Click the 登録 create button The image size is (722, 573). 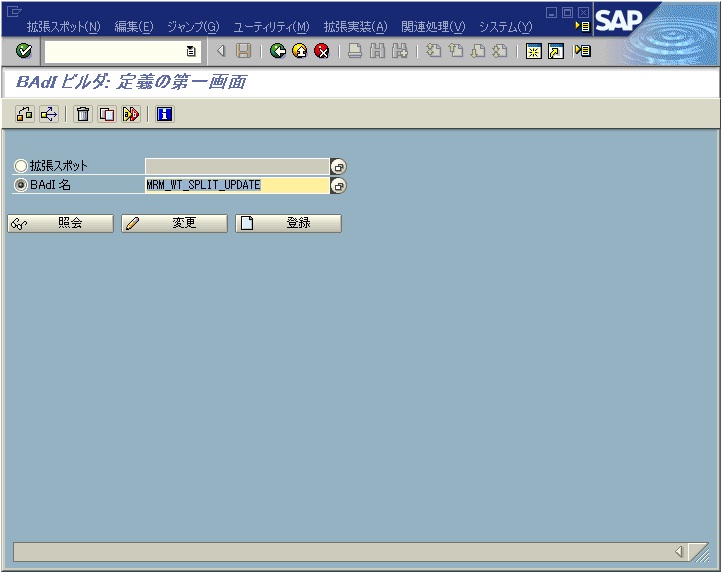pyautogui.click(x=288, y=224)
